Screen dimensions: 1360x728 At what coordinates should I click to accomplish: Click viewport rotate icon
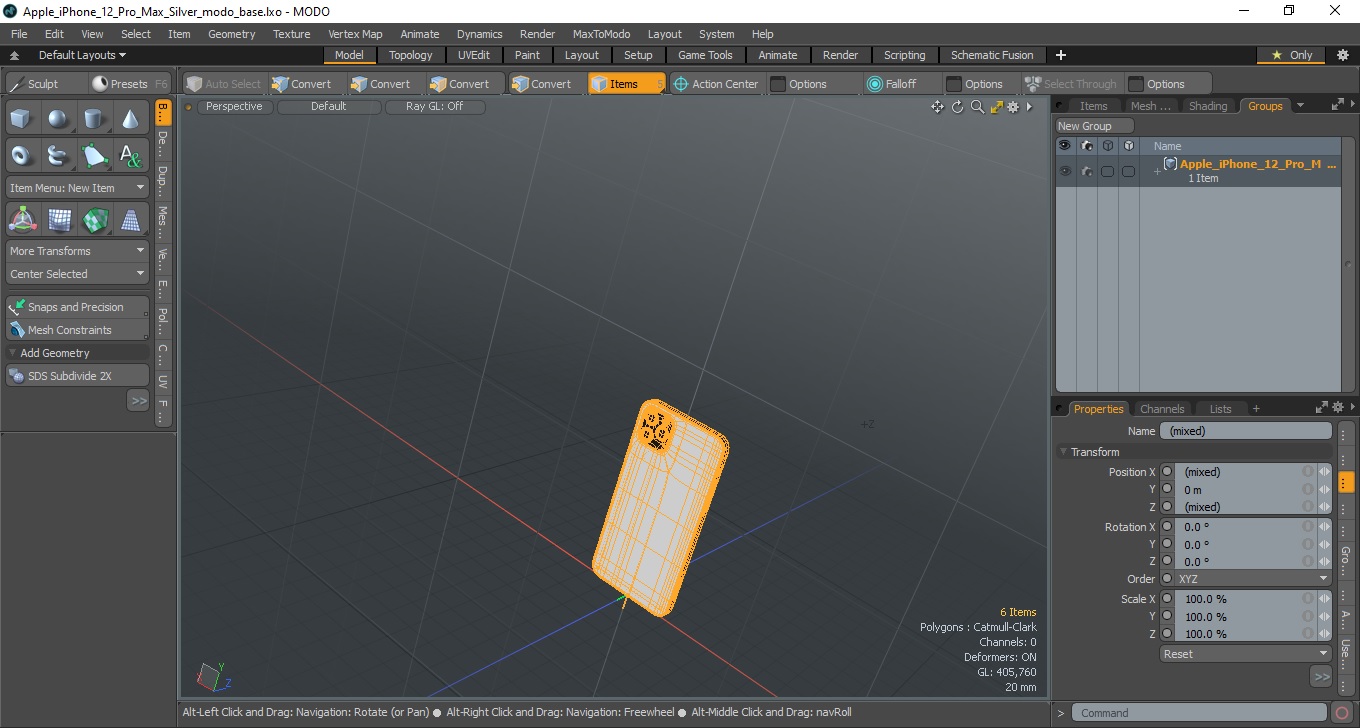coord(957,107)
